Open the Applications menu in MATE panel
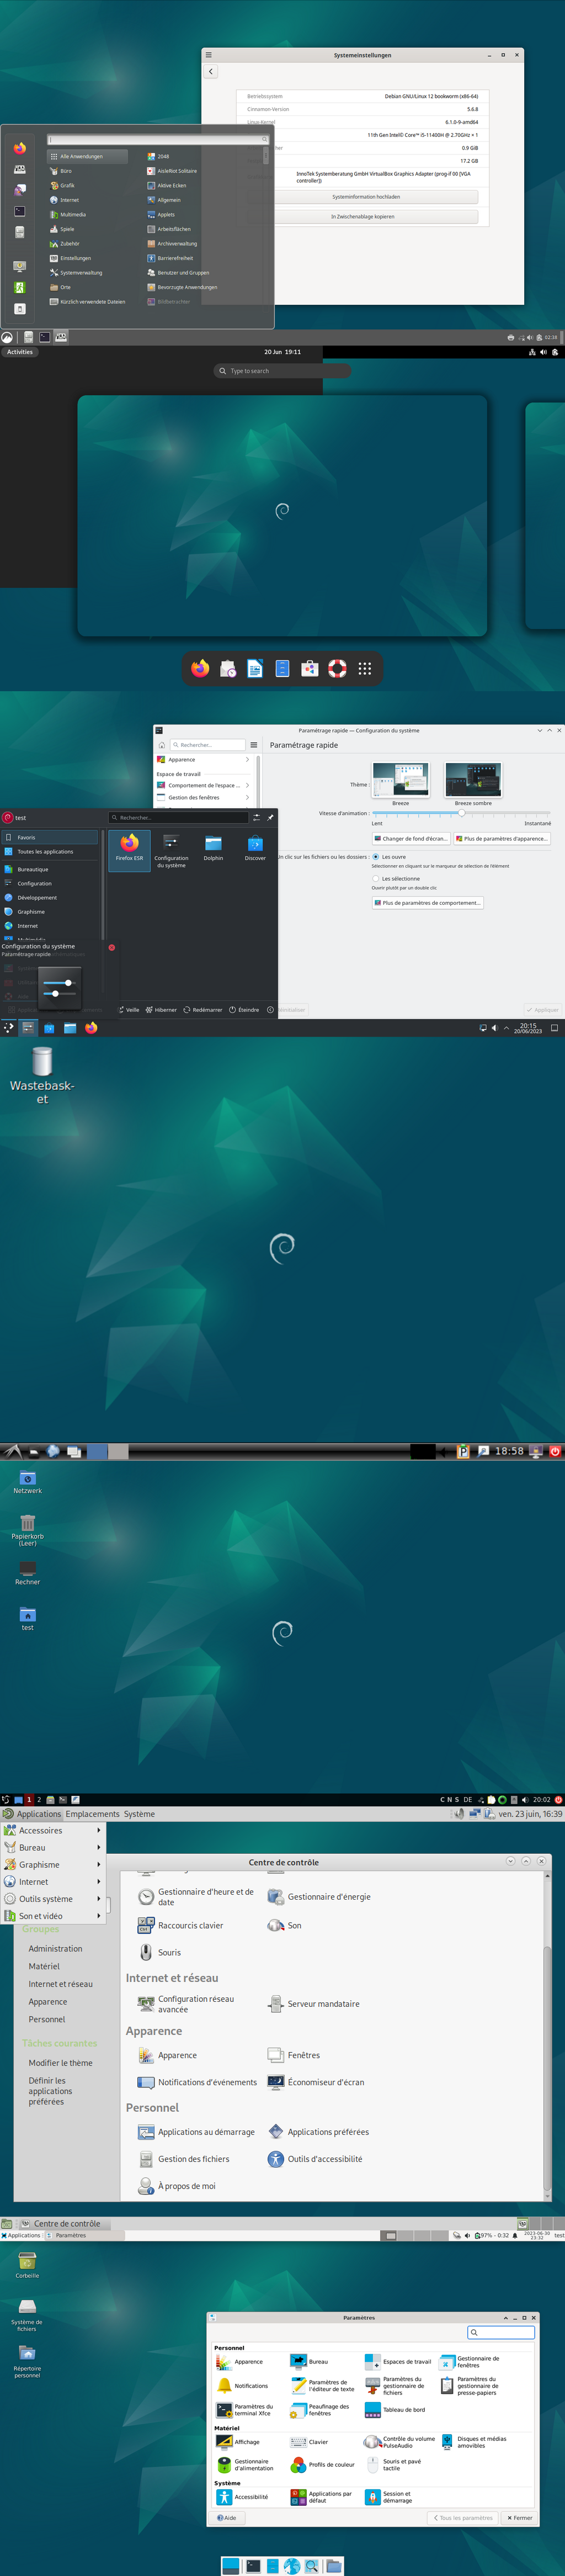The height and width of the screenshot is (2576, 565). pyautogui.click(x=33, y=1814)
